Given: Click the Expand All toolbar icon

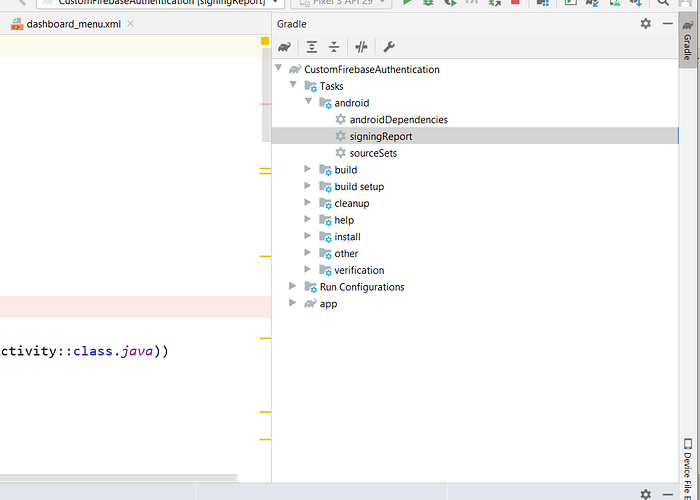Looking at the screenshot, I should tap(312, 47).
